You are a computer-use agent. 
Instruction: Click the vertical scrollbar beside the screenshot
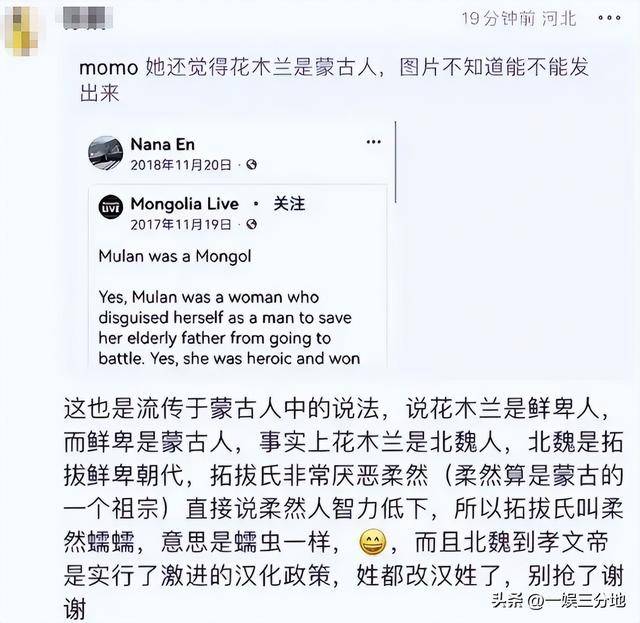[396, 162]
